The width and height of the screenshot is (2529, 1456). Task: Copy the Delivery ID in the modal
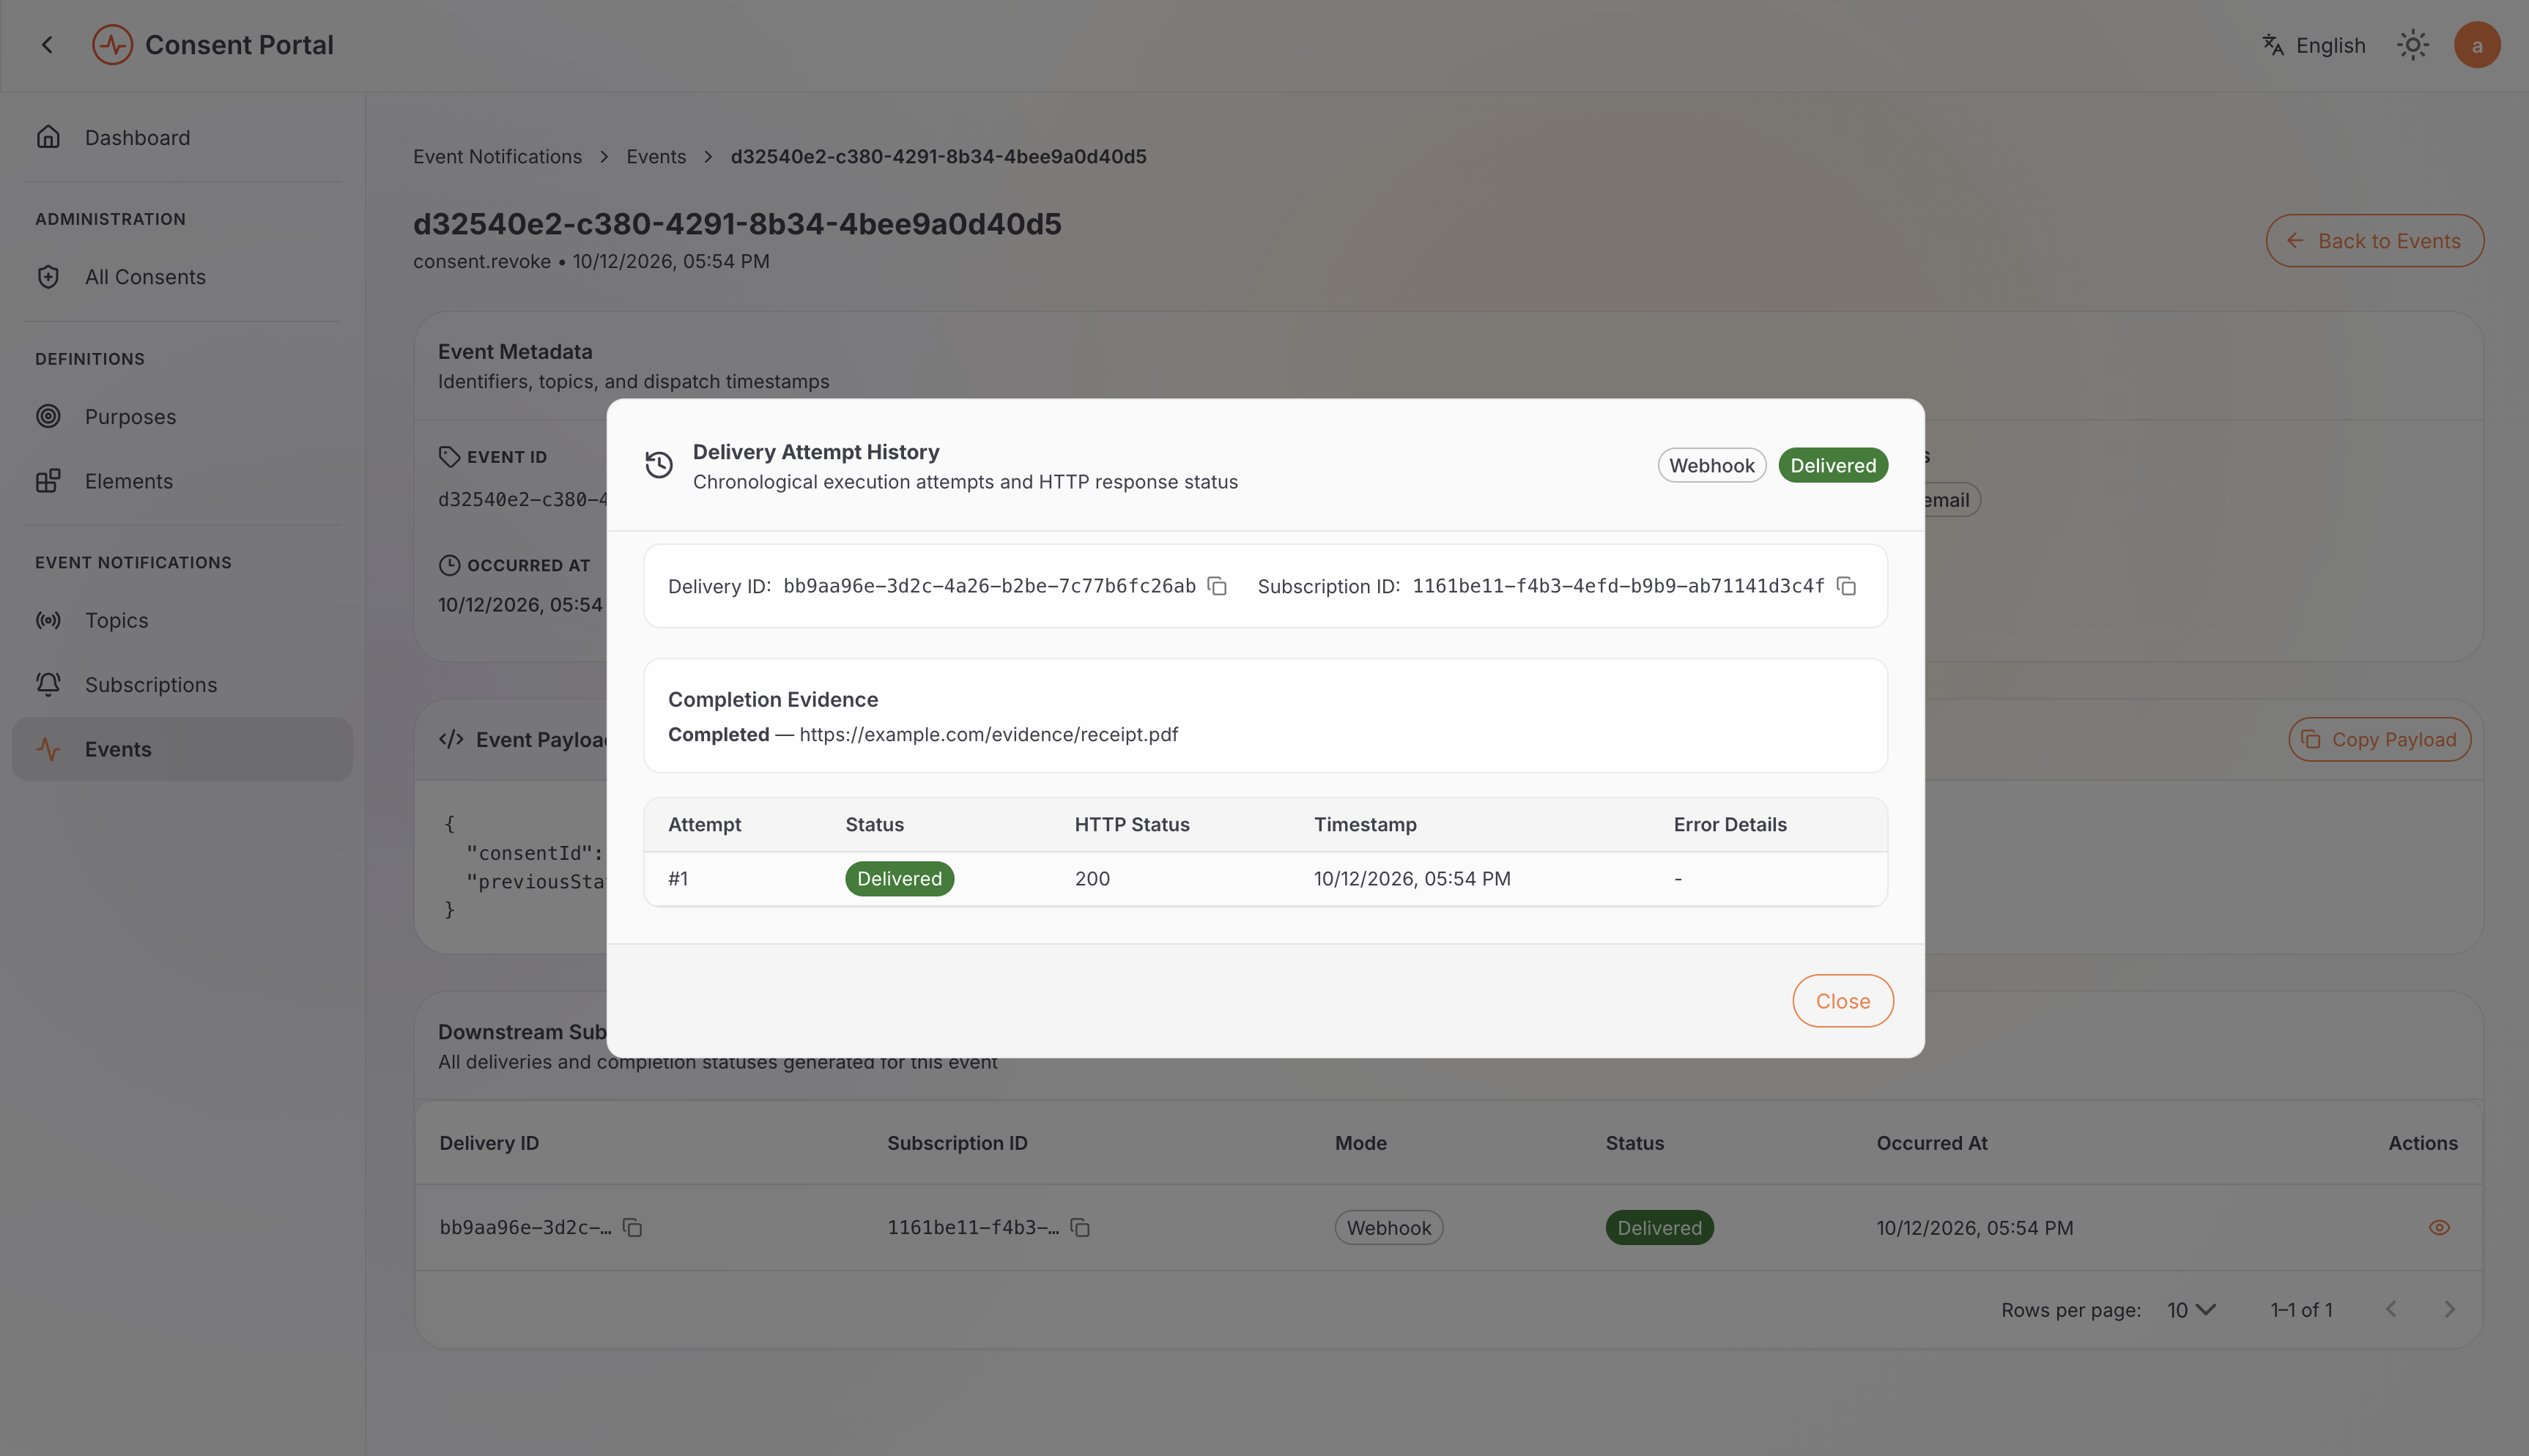click(x=1217, y=586)
